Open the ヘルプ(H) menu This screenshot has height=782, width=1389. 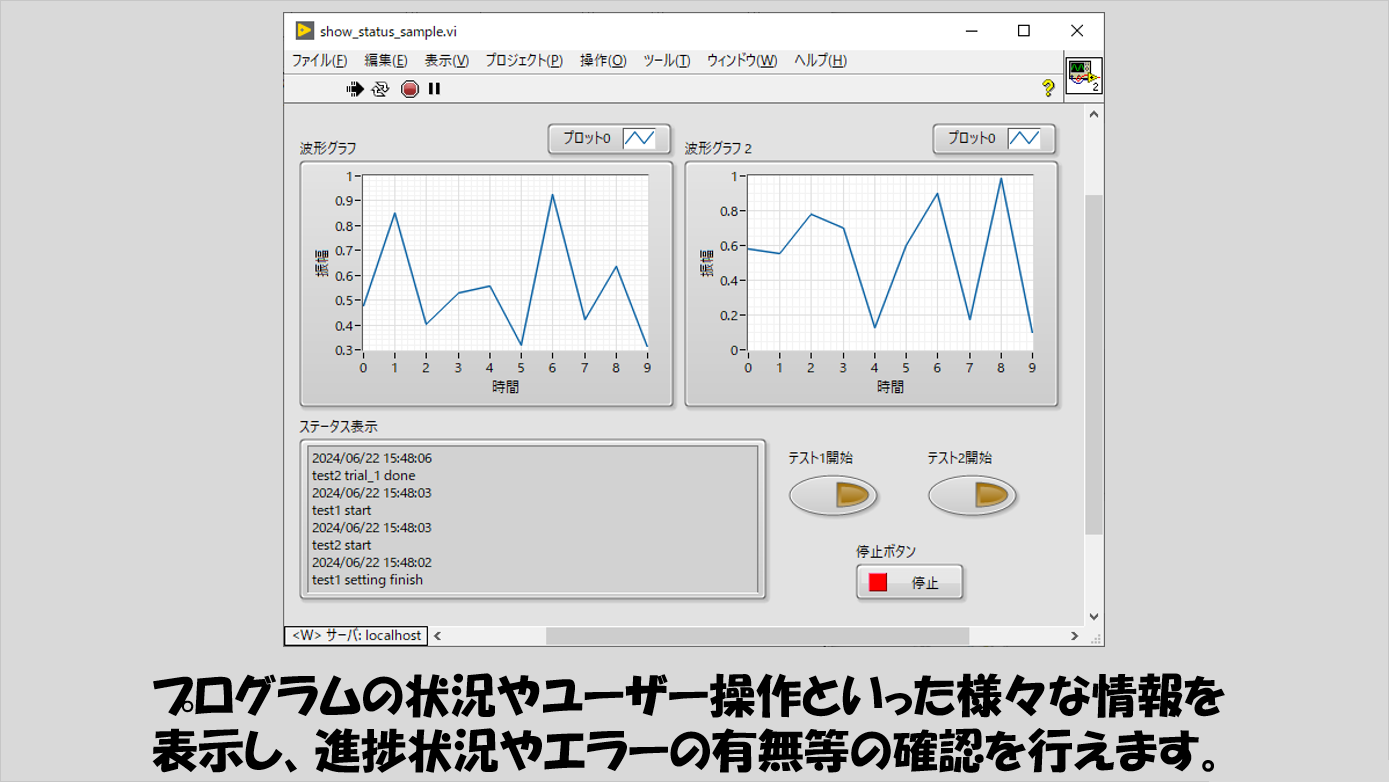click(820, 61)
